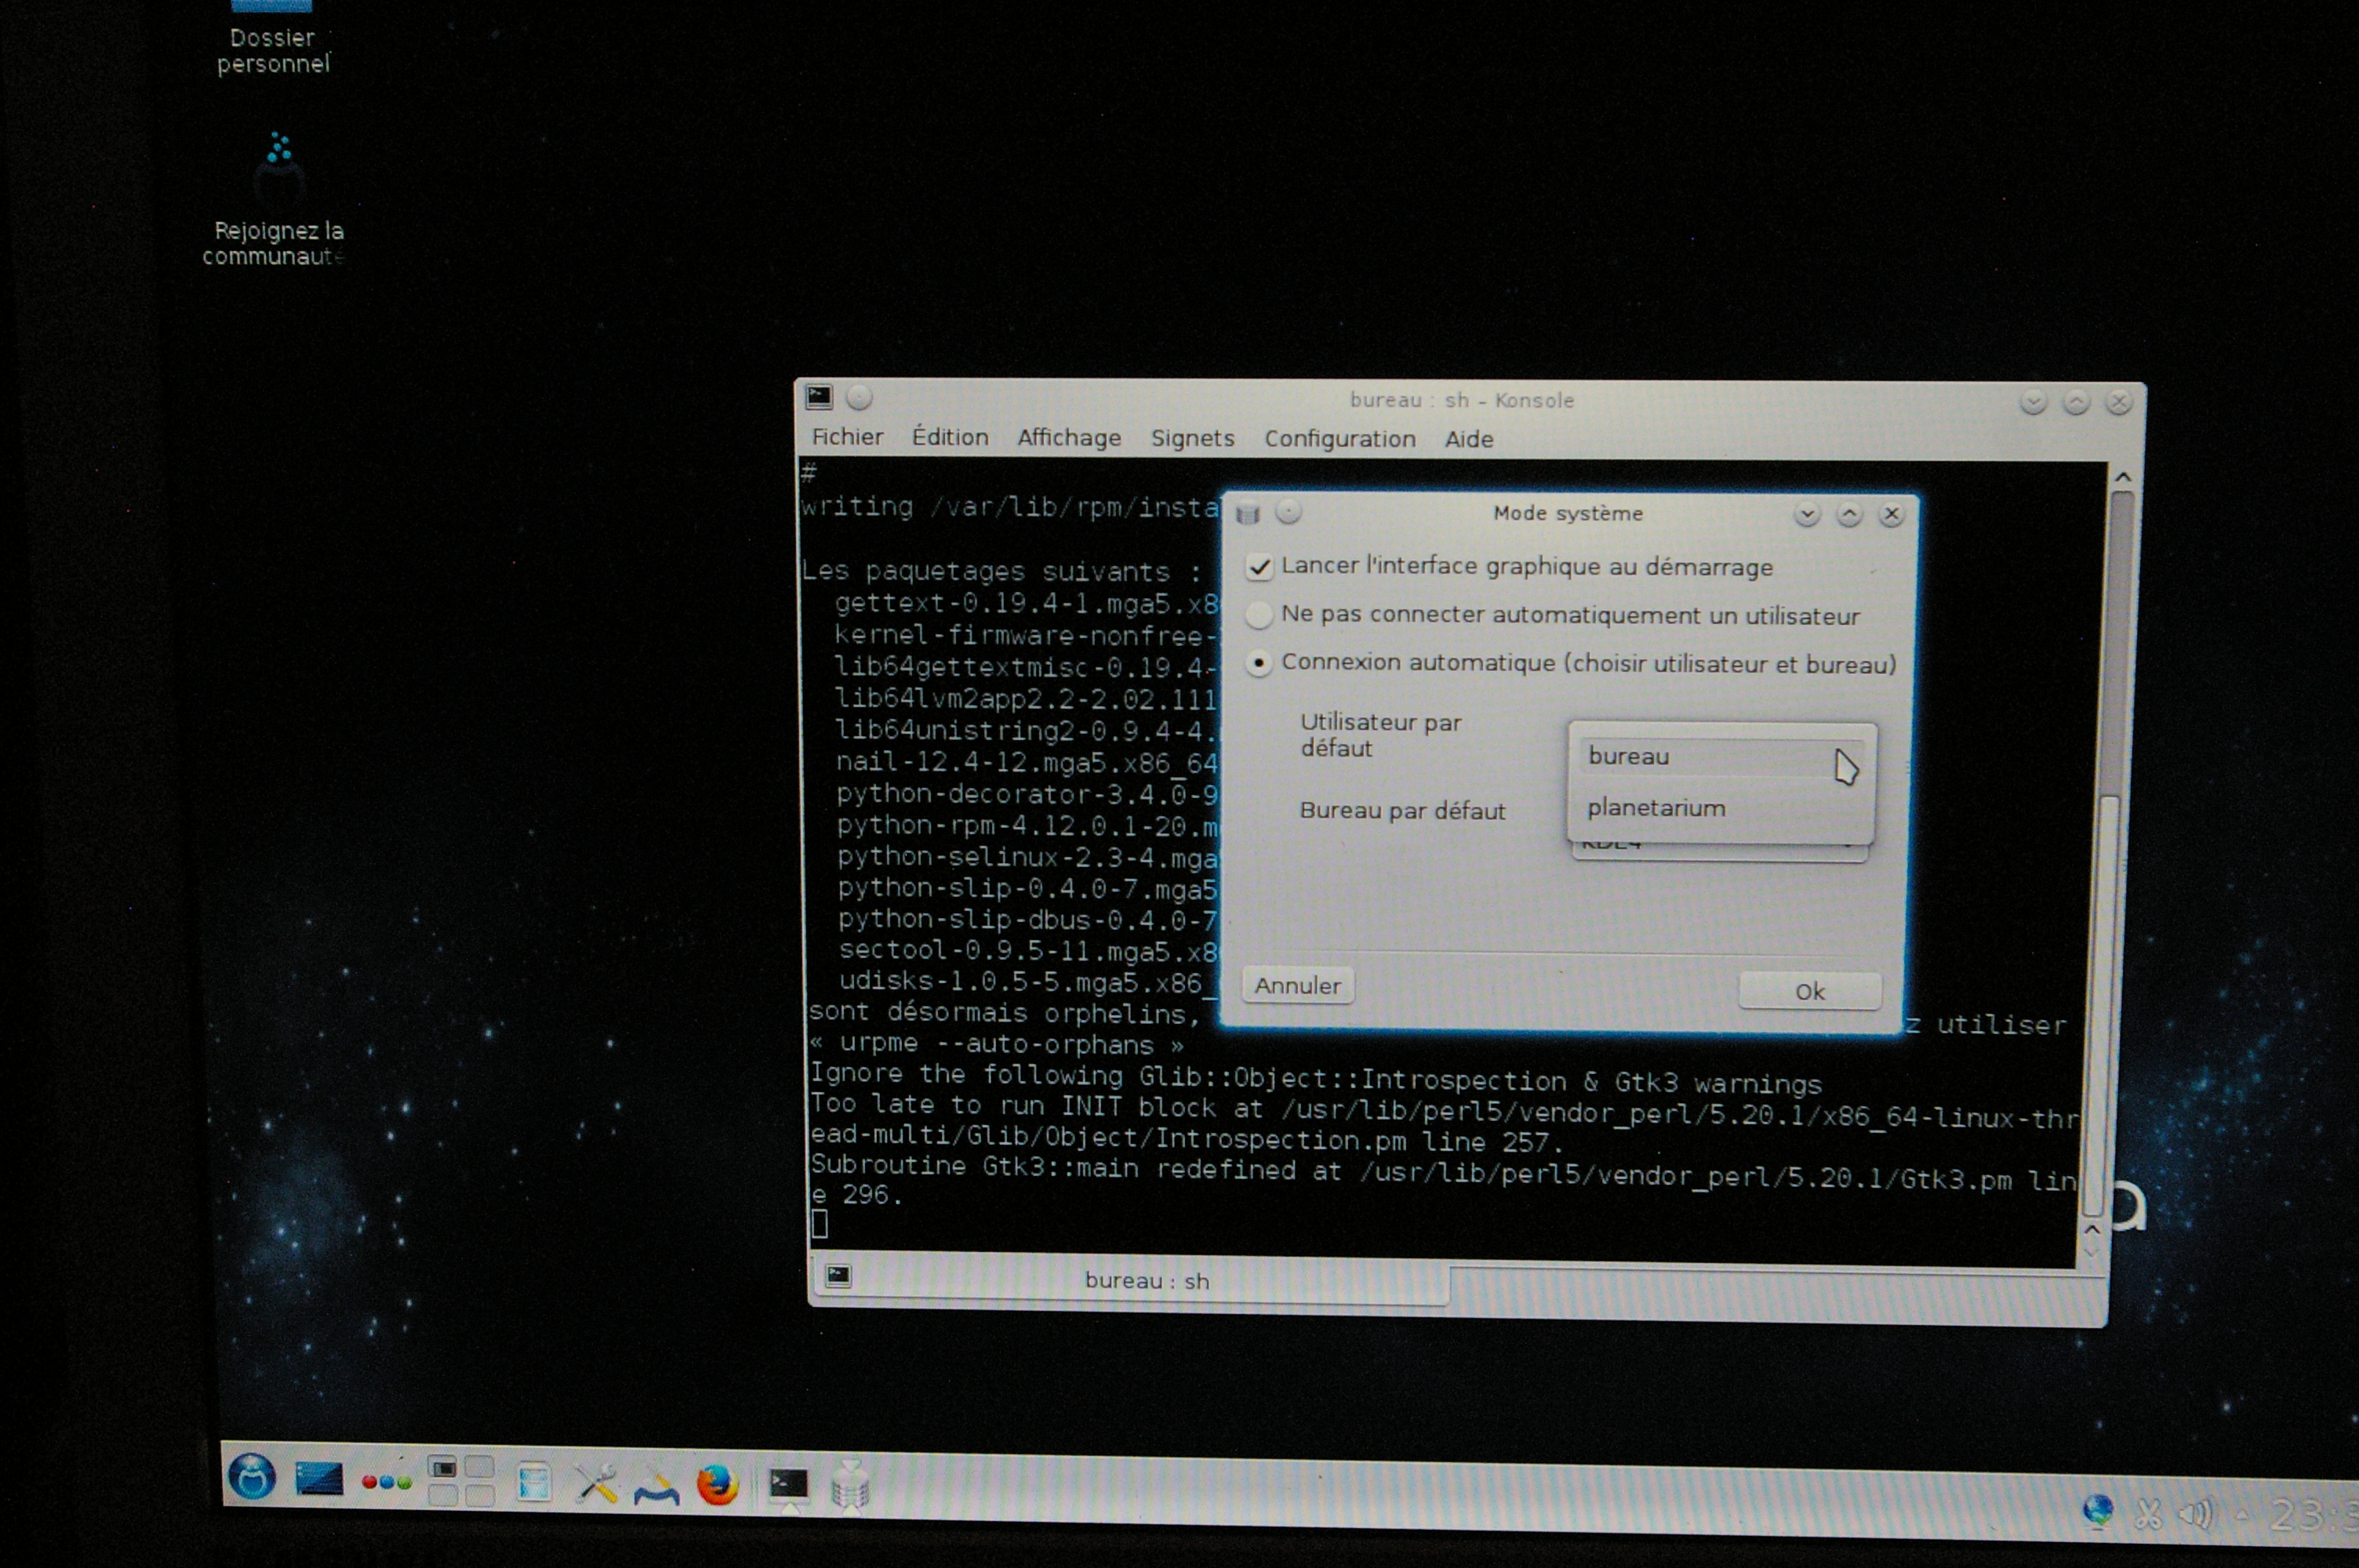This screenshot has width=2359, height=1568.
Task: Toggle Lancer l'interface graphique au démarrage checkbox
Action: point(1259,567)
